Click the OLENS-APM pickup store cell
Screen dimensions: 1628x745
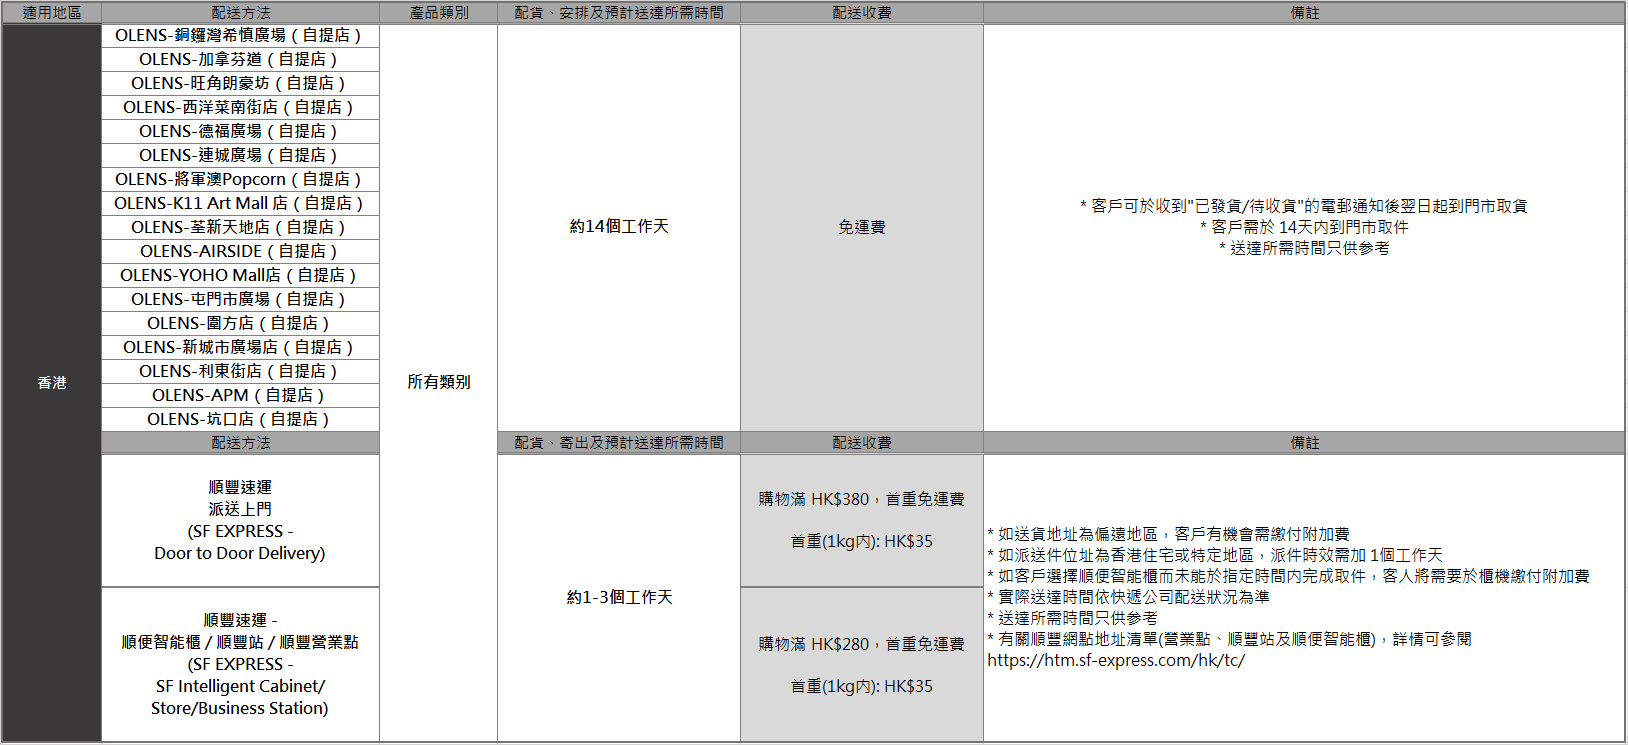[x=240, y=395]
